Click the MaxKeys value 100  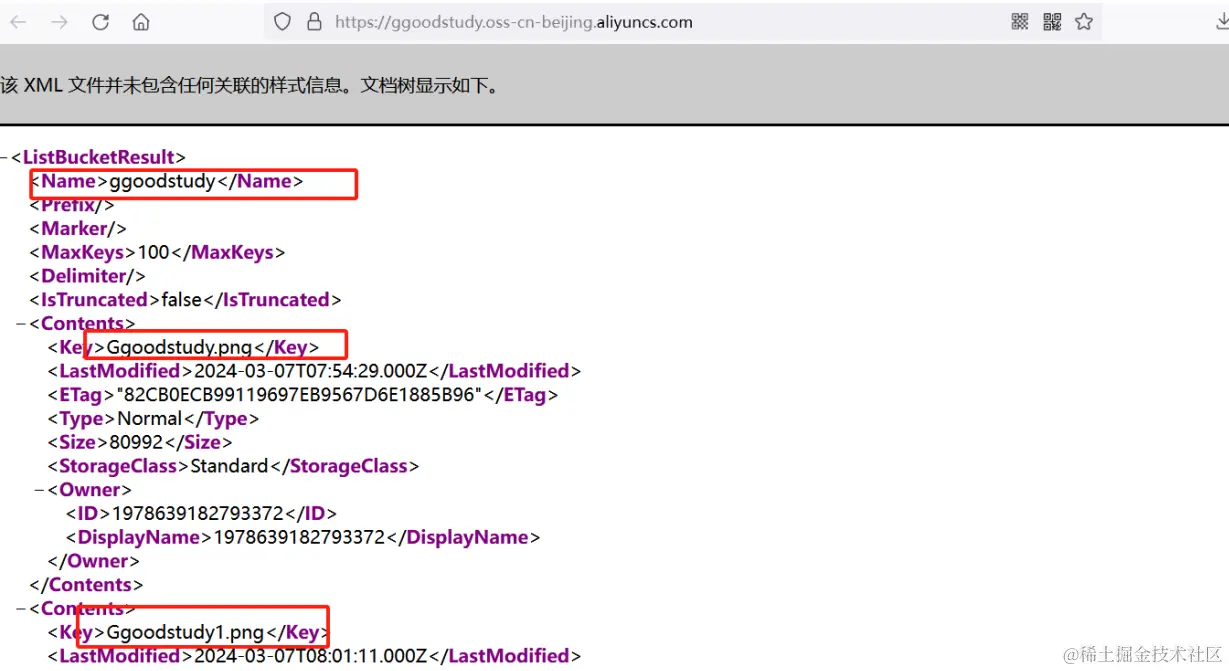pos(154,253)
